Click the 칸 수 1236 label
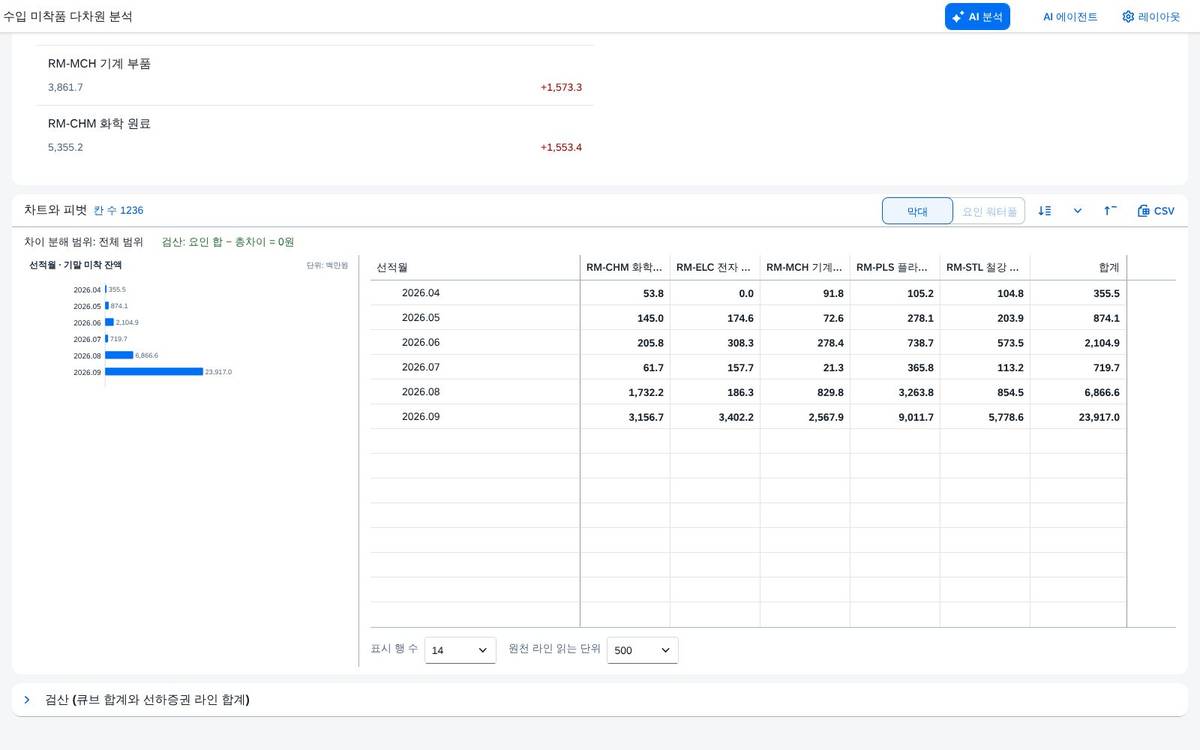 (x=119, y=211)
